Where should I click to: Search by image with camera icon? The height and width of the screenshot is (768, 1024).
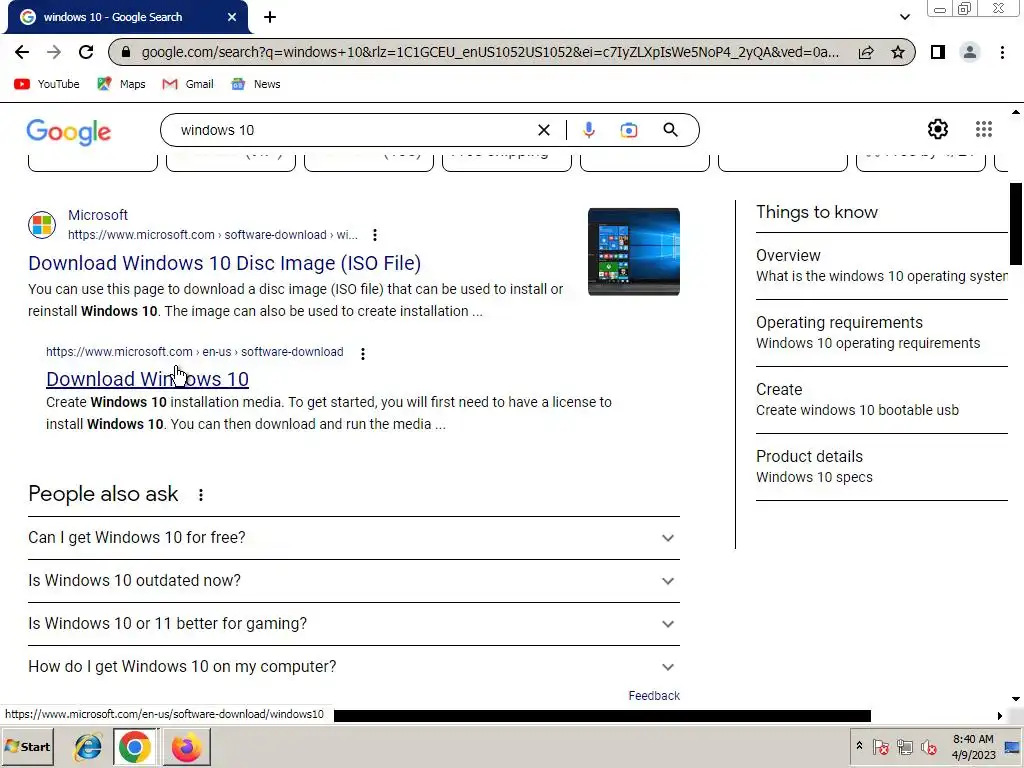[x=628, y=130]
